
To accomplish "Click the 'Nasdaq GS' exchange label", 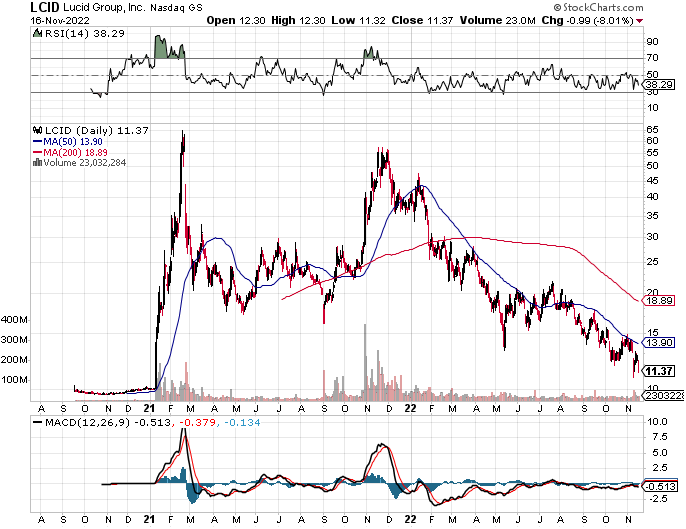I will pos(177,8).
